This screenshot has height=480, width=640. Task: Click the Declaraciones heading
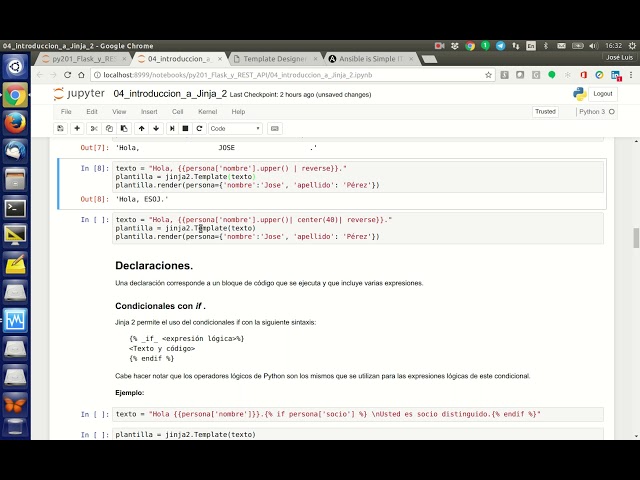click(x=154, y=266)
